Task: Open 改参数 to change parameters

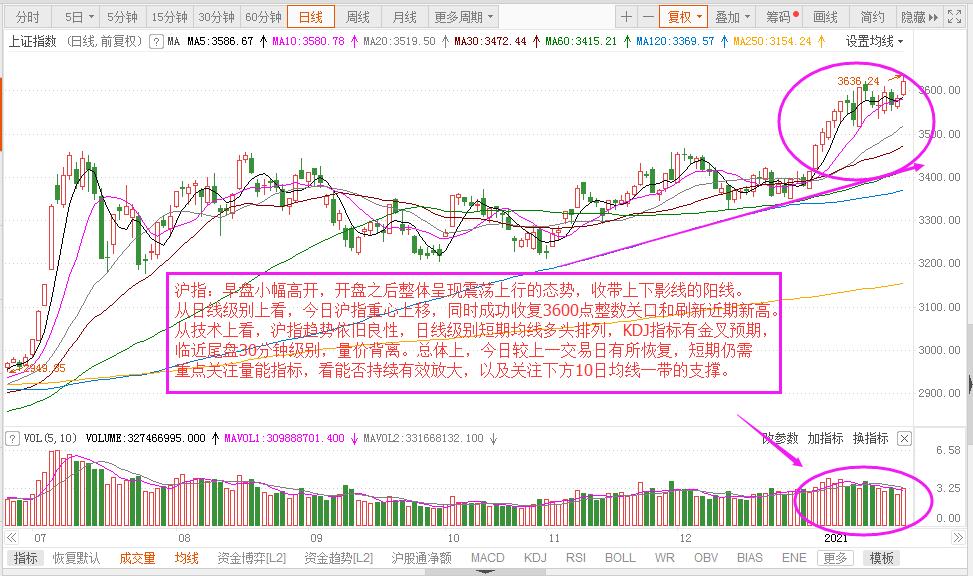Action: [781, 438]
